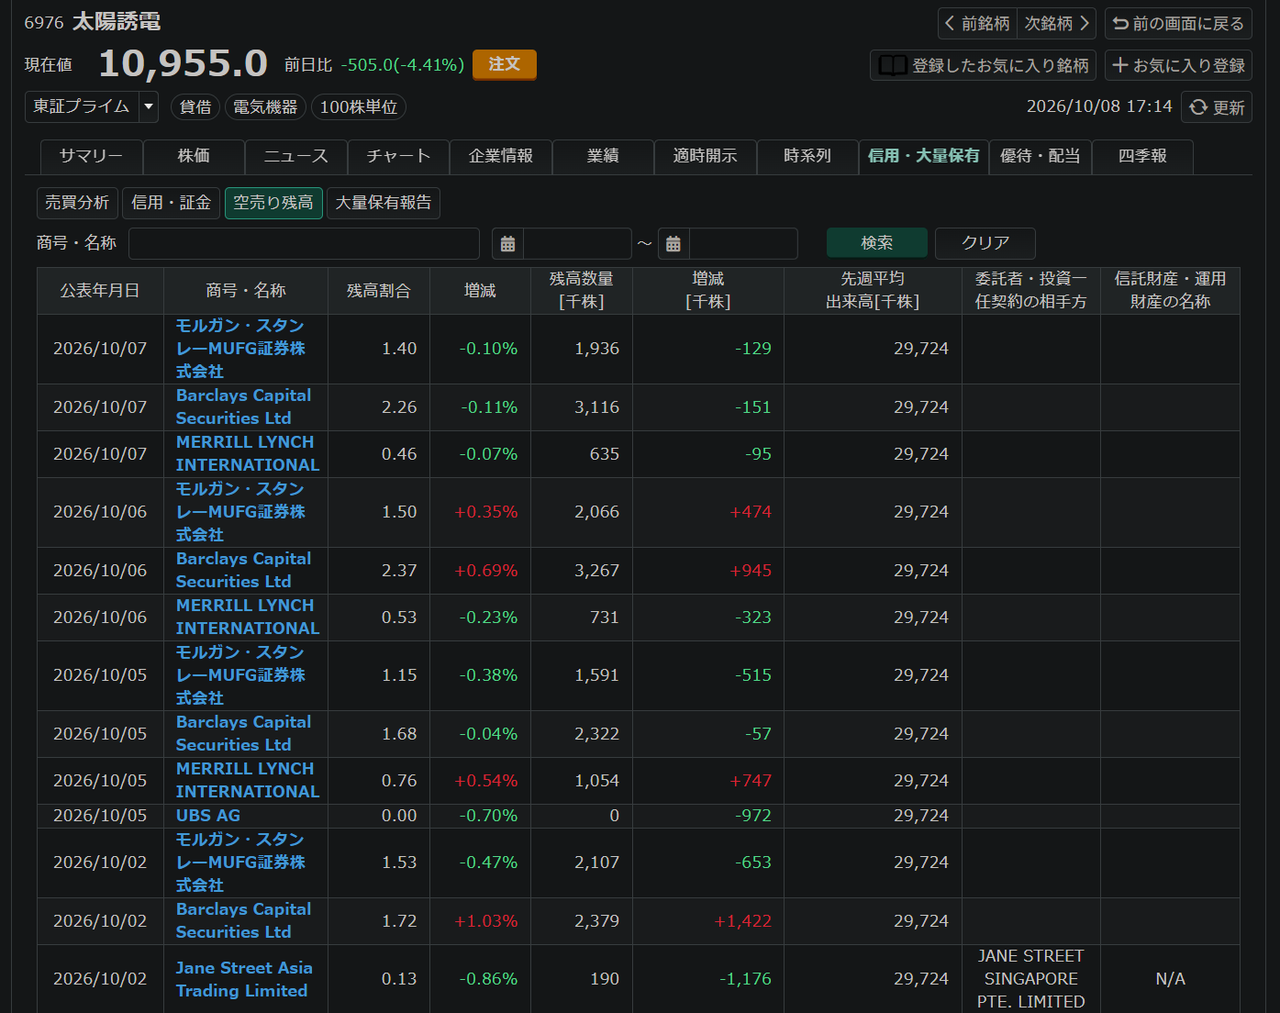Image resolution: width=1280 pixels, height=1013 pixels.
Task: Click the 商号・名称 search input field
Action: pos(304,243)
